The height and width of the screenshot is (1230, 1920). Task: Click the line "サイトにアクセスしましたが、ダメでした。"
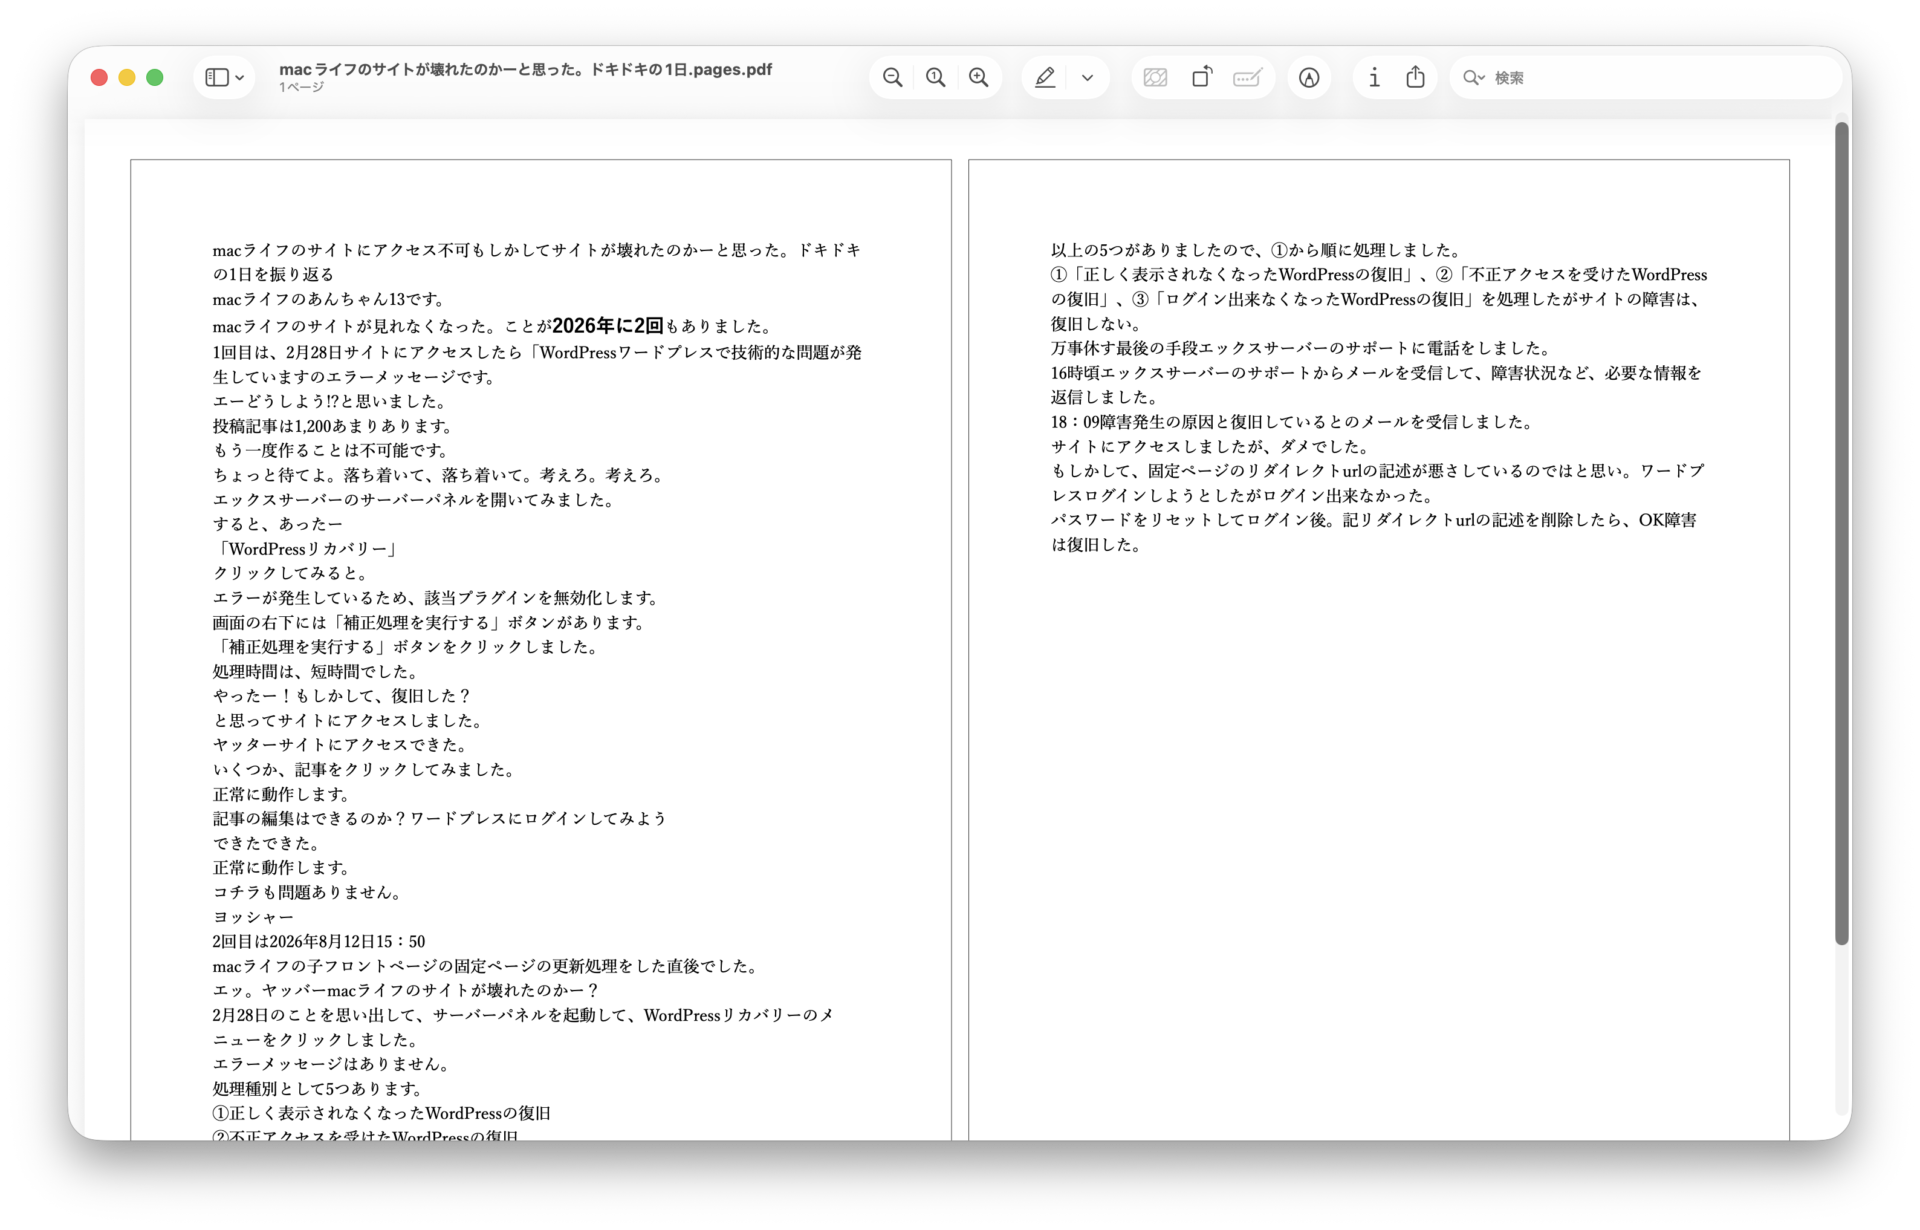1213,446
